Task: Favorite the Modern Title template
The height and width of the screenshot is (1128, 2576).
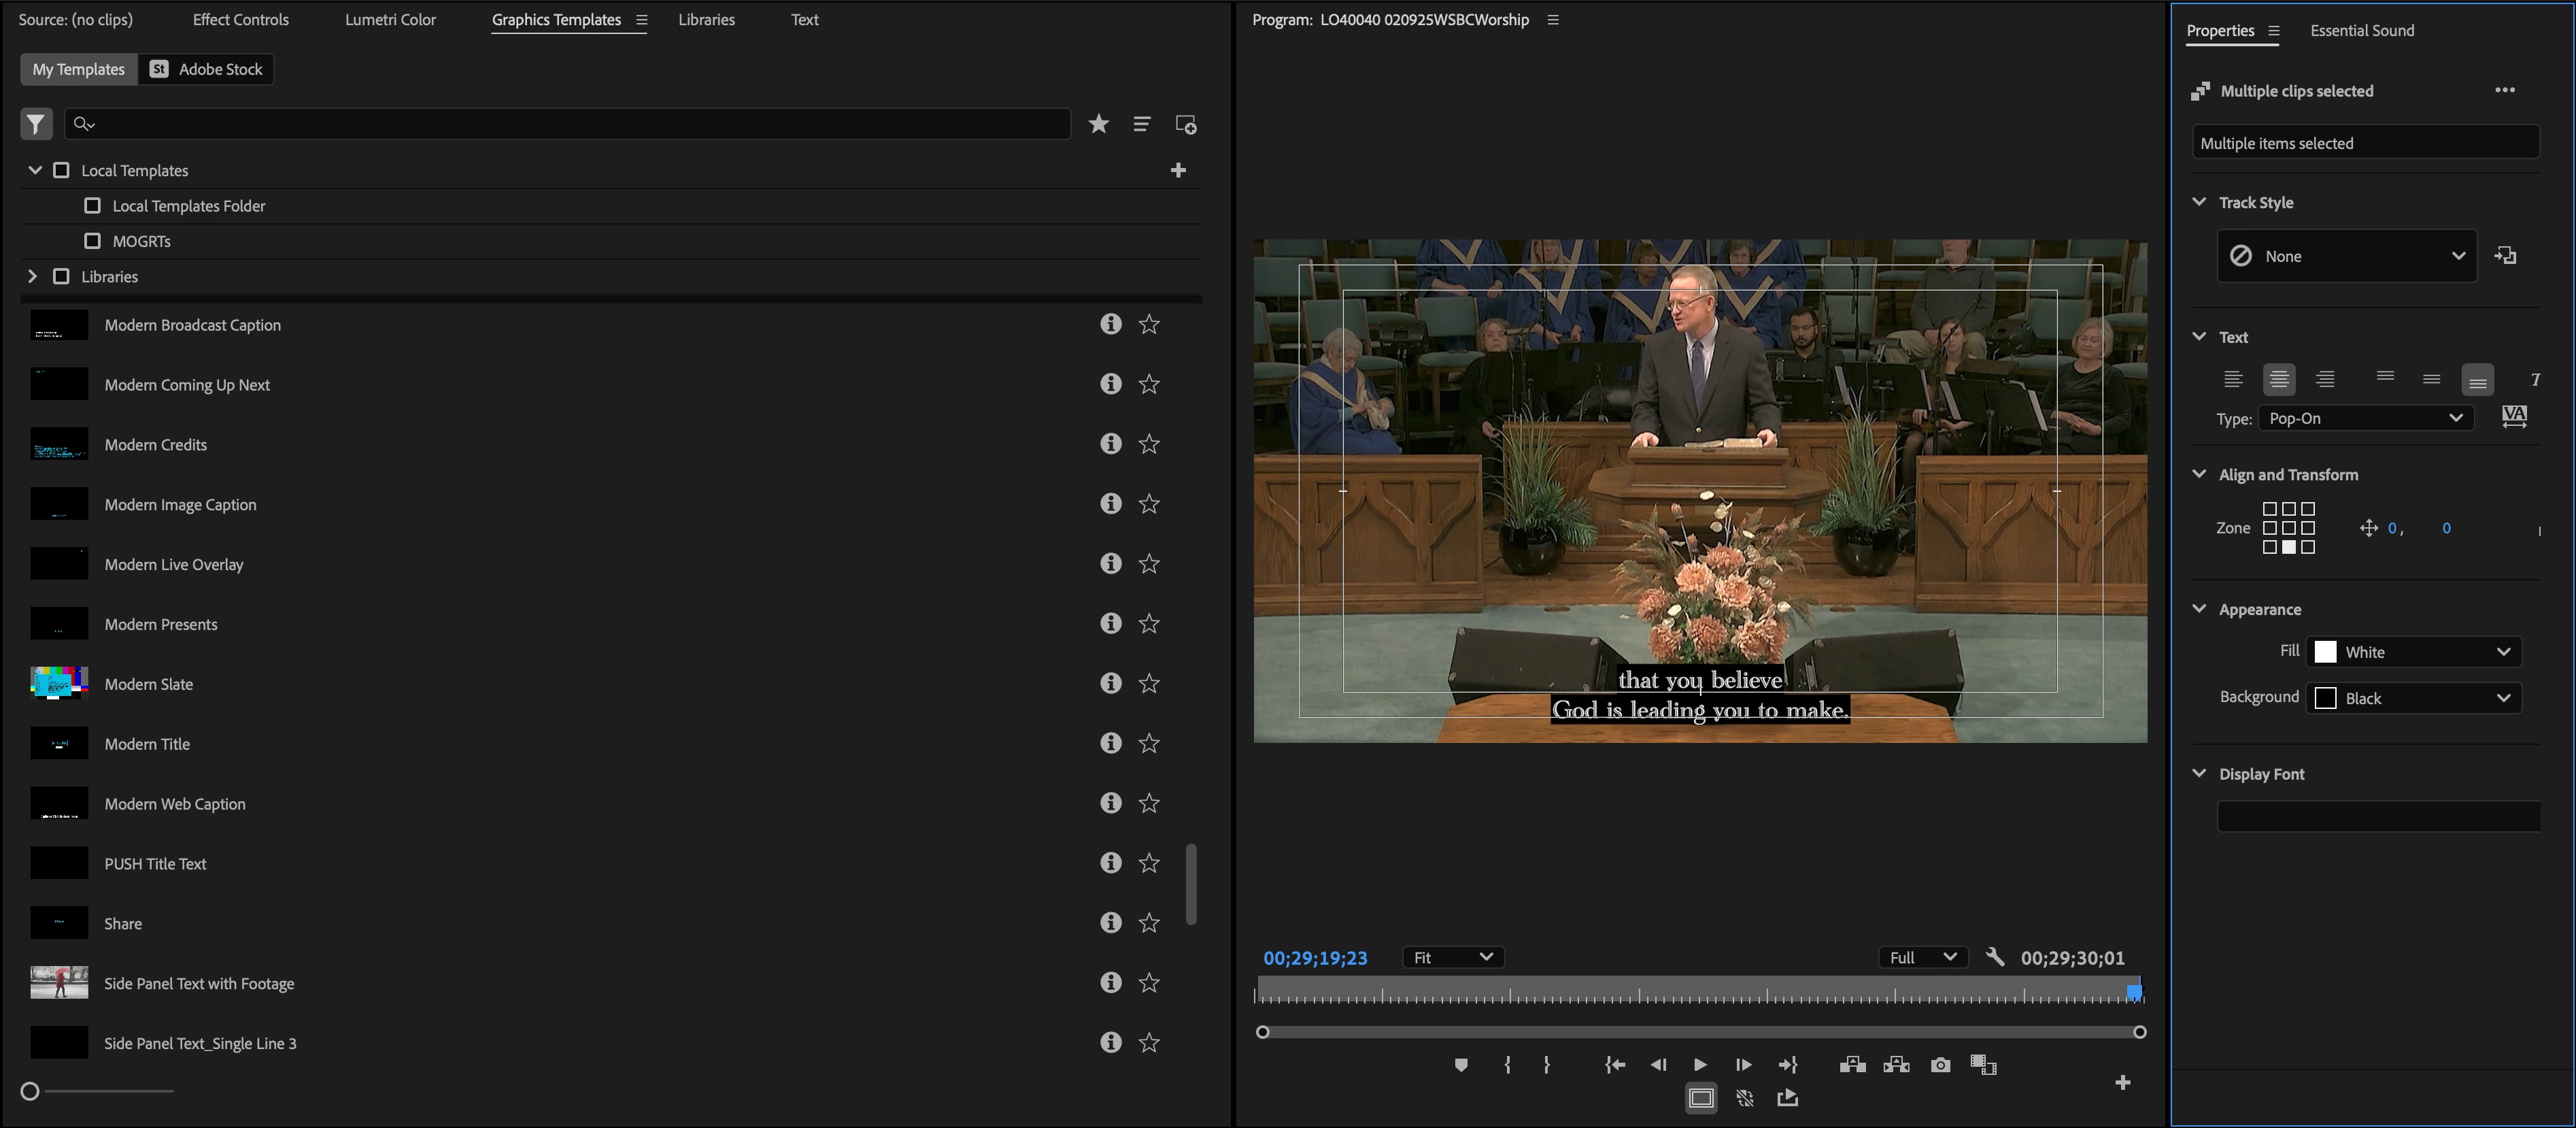Action: [x=1149, y=743]
